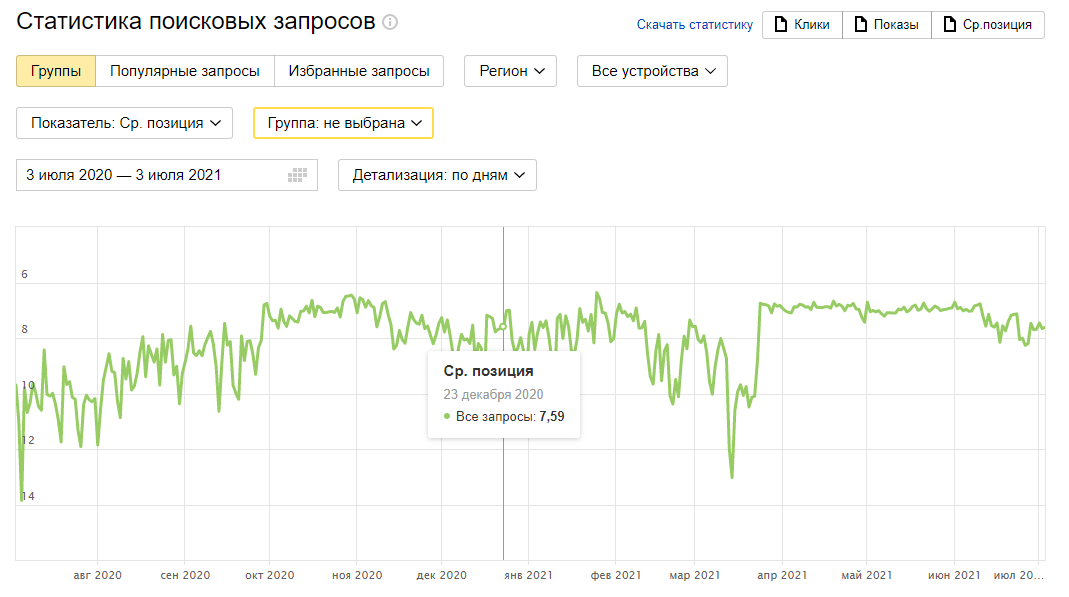Click the highlighted data point on the graph
This screenshot has width=1069, height=597.
pyautogui.click(x=504, y=326)
